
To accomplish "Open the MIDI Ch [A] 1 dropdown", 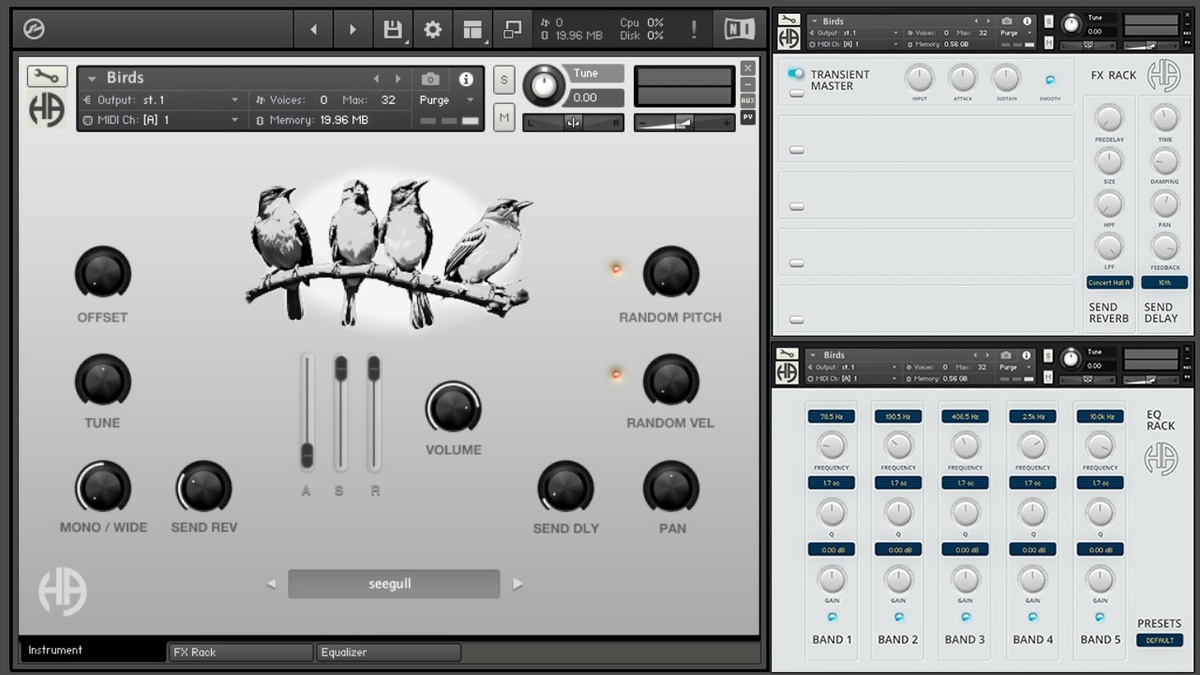I will click(x=160, y=120).
